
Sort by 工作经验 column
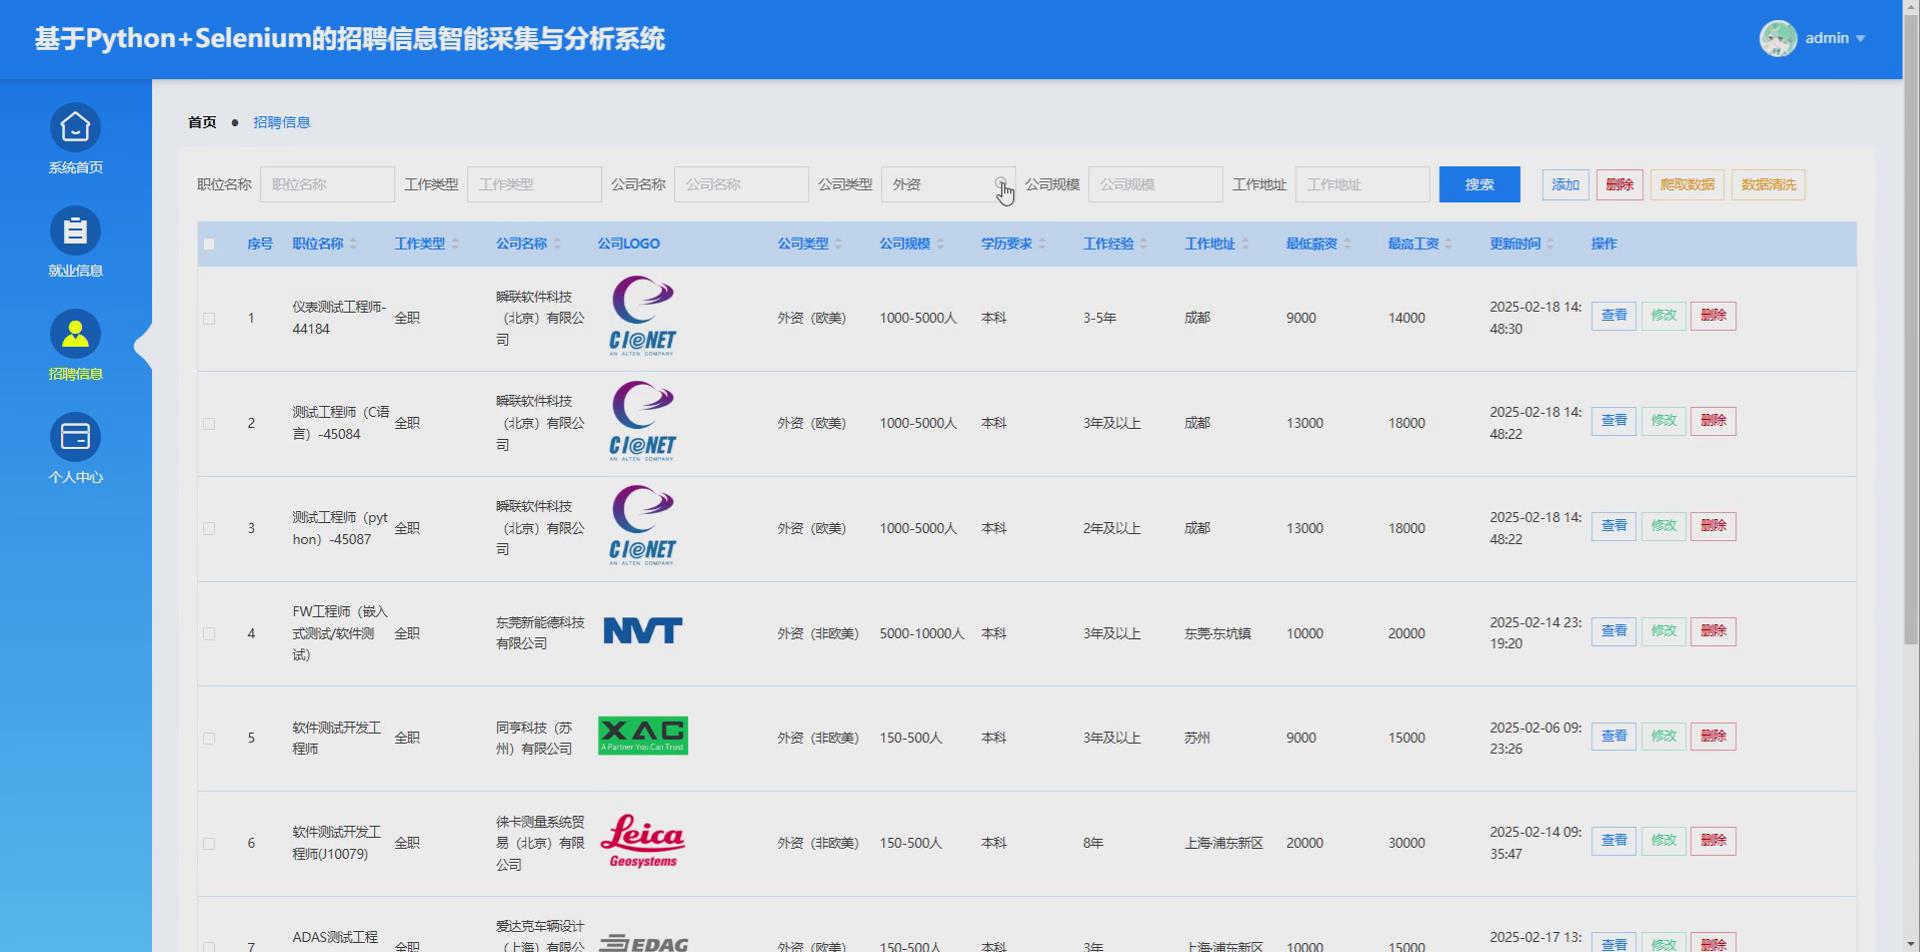tap(1143, 244)
